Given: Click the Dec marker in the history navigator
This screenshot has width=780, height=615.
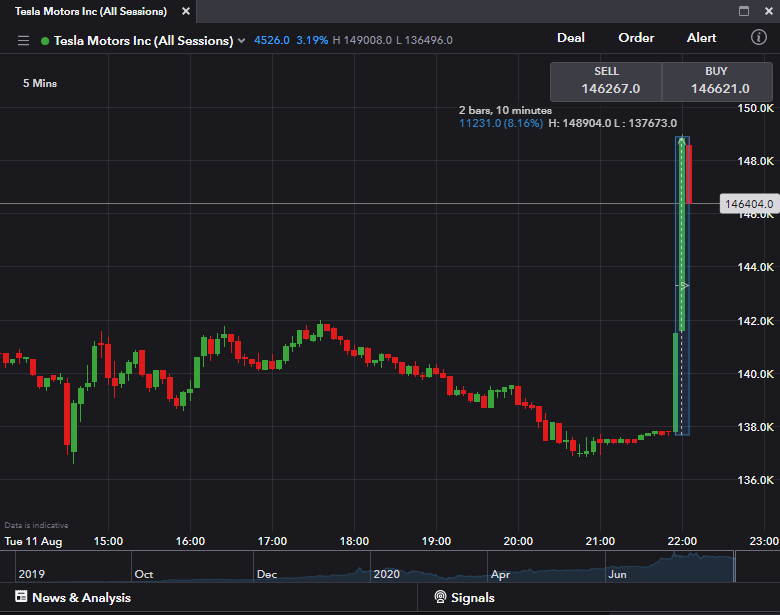Looking at the screenshot, I should pyautogui.click(x=267, y=574).
